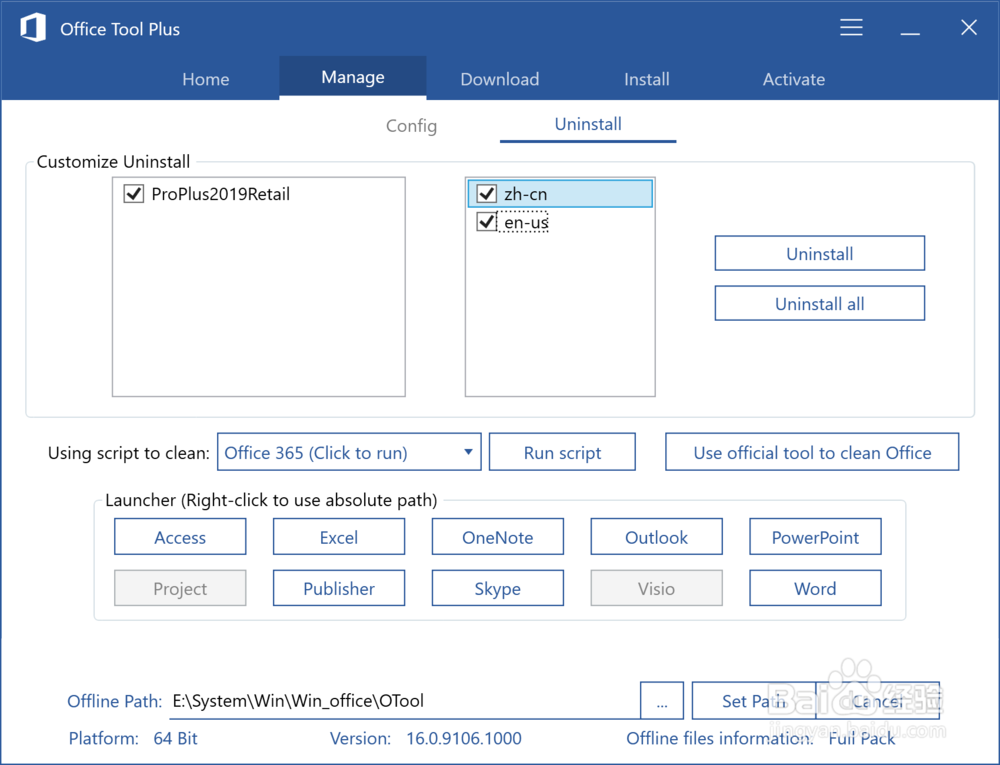Click the Uninstall button
Viewport: 1000px width, 765px height.
click(820, 253)
